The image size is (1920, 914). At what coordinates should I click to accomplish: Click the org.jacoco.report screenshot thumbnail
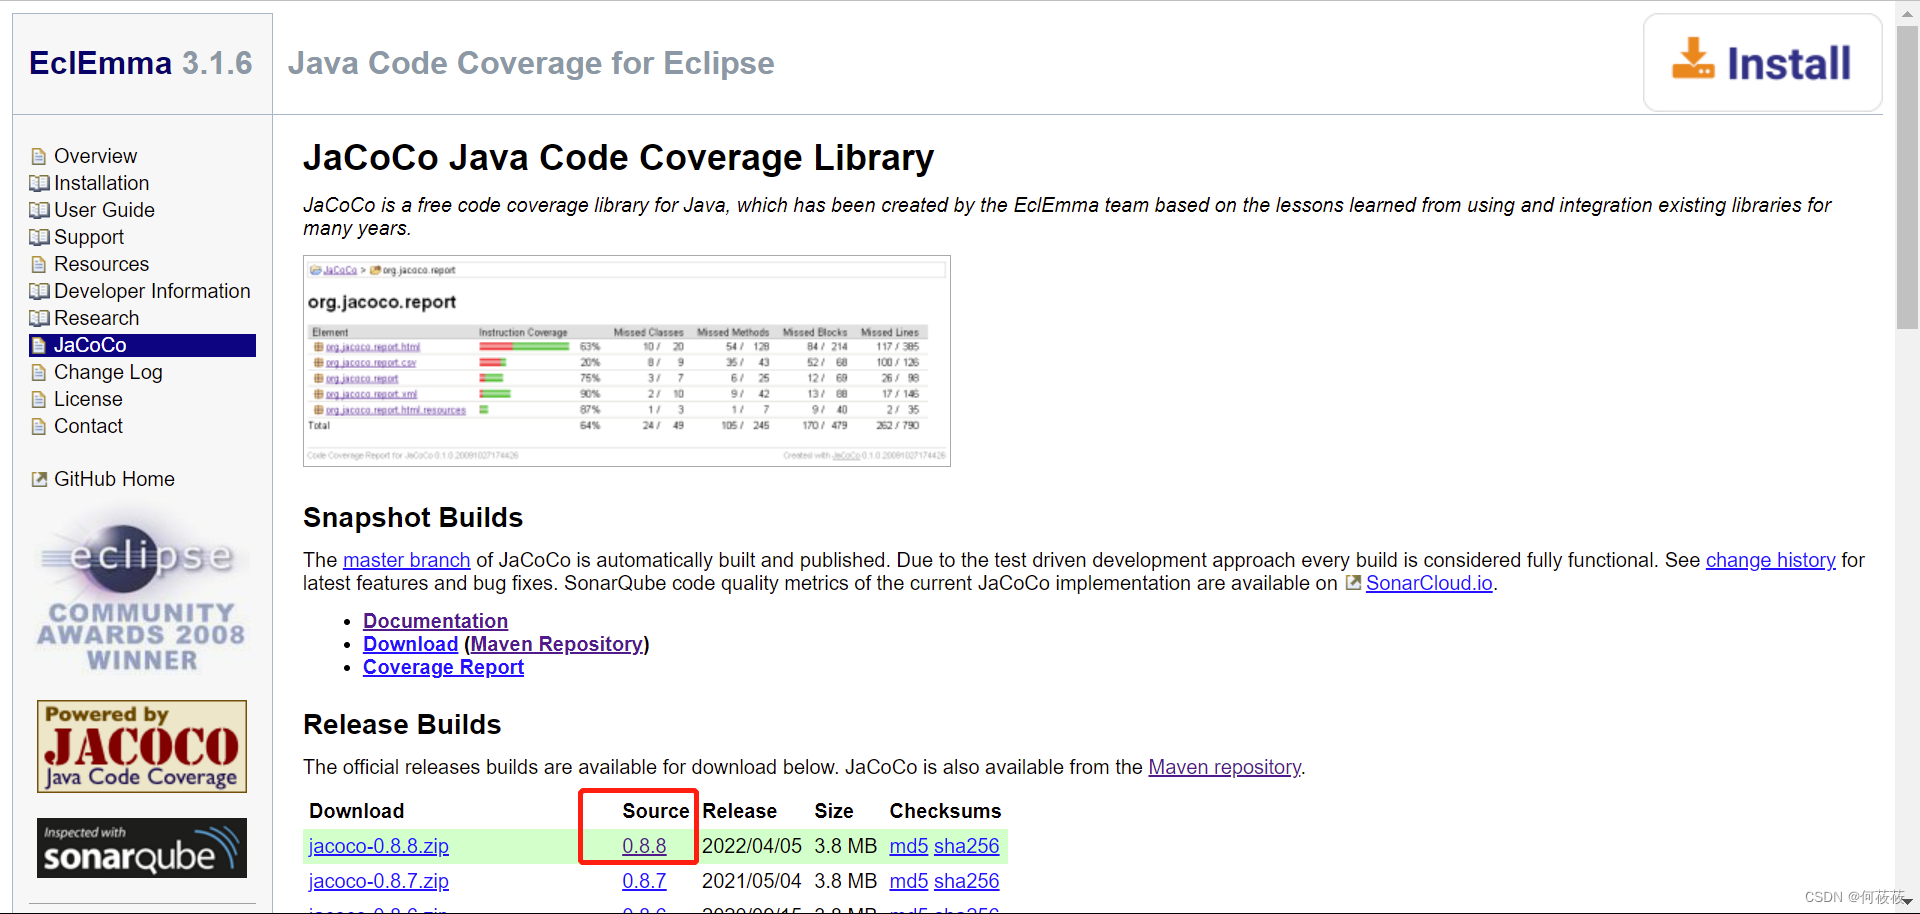627,361
